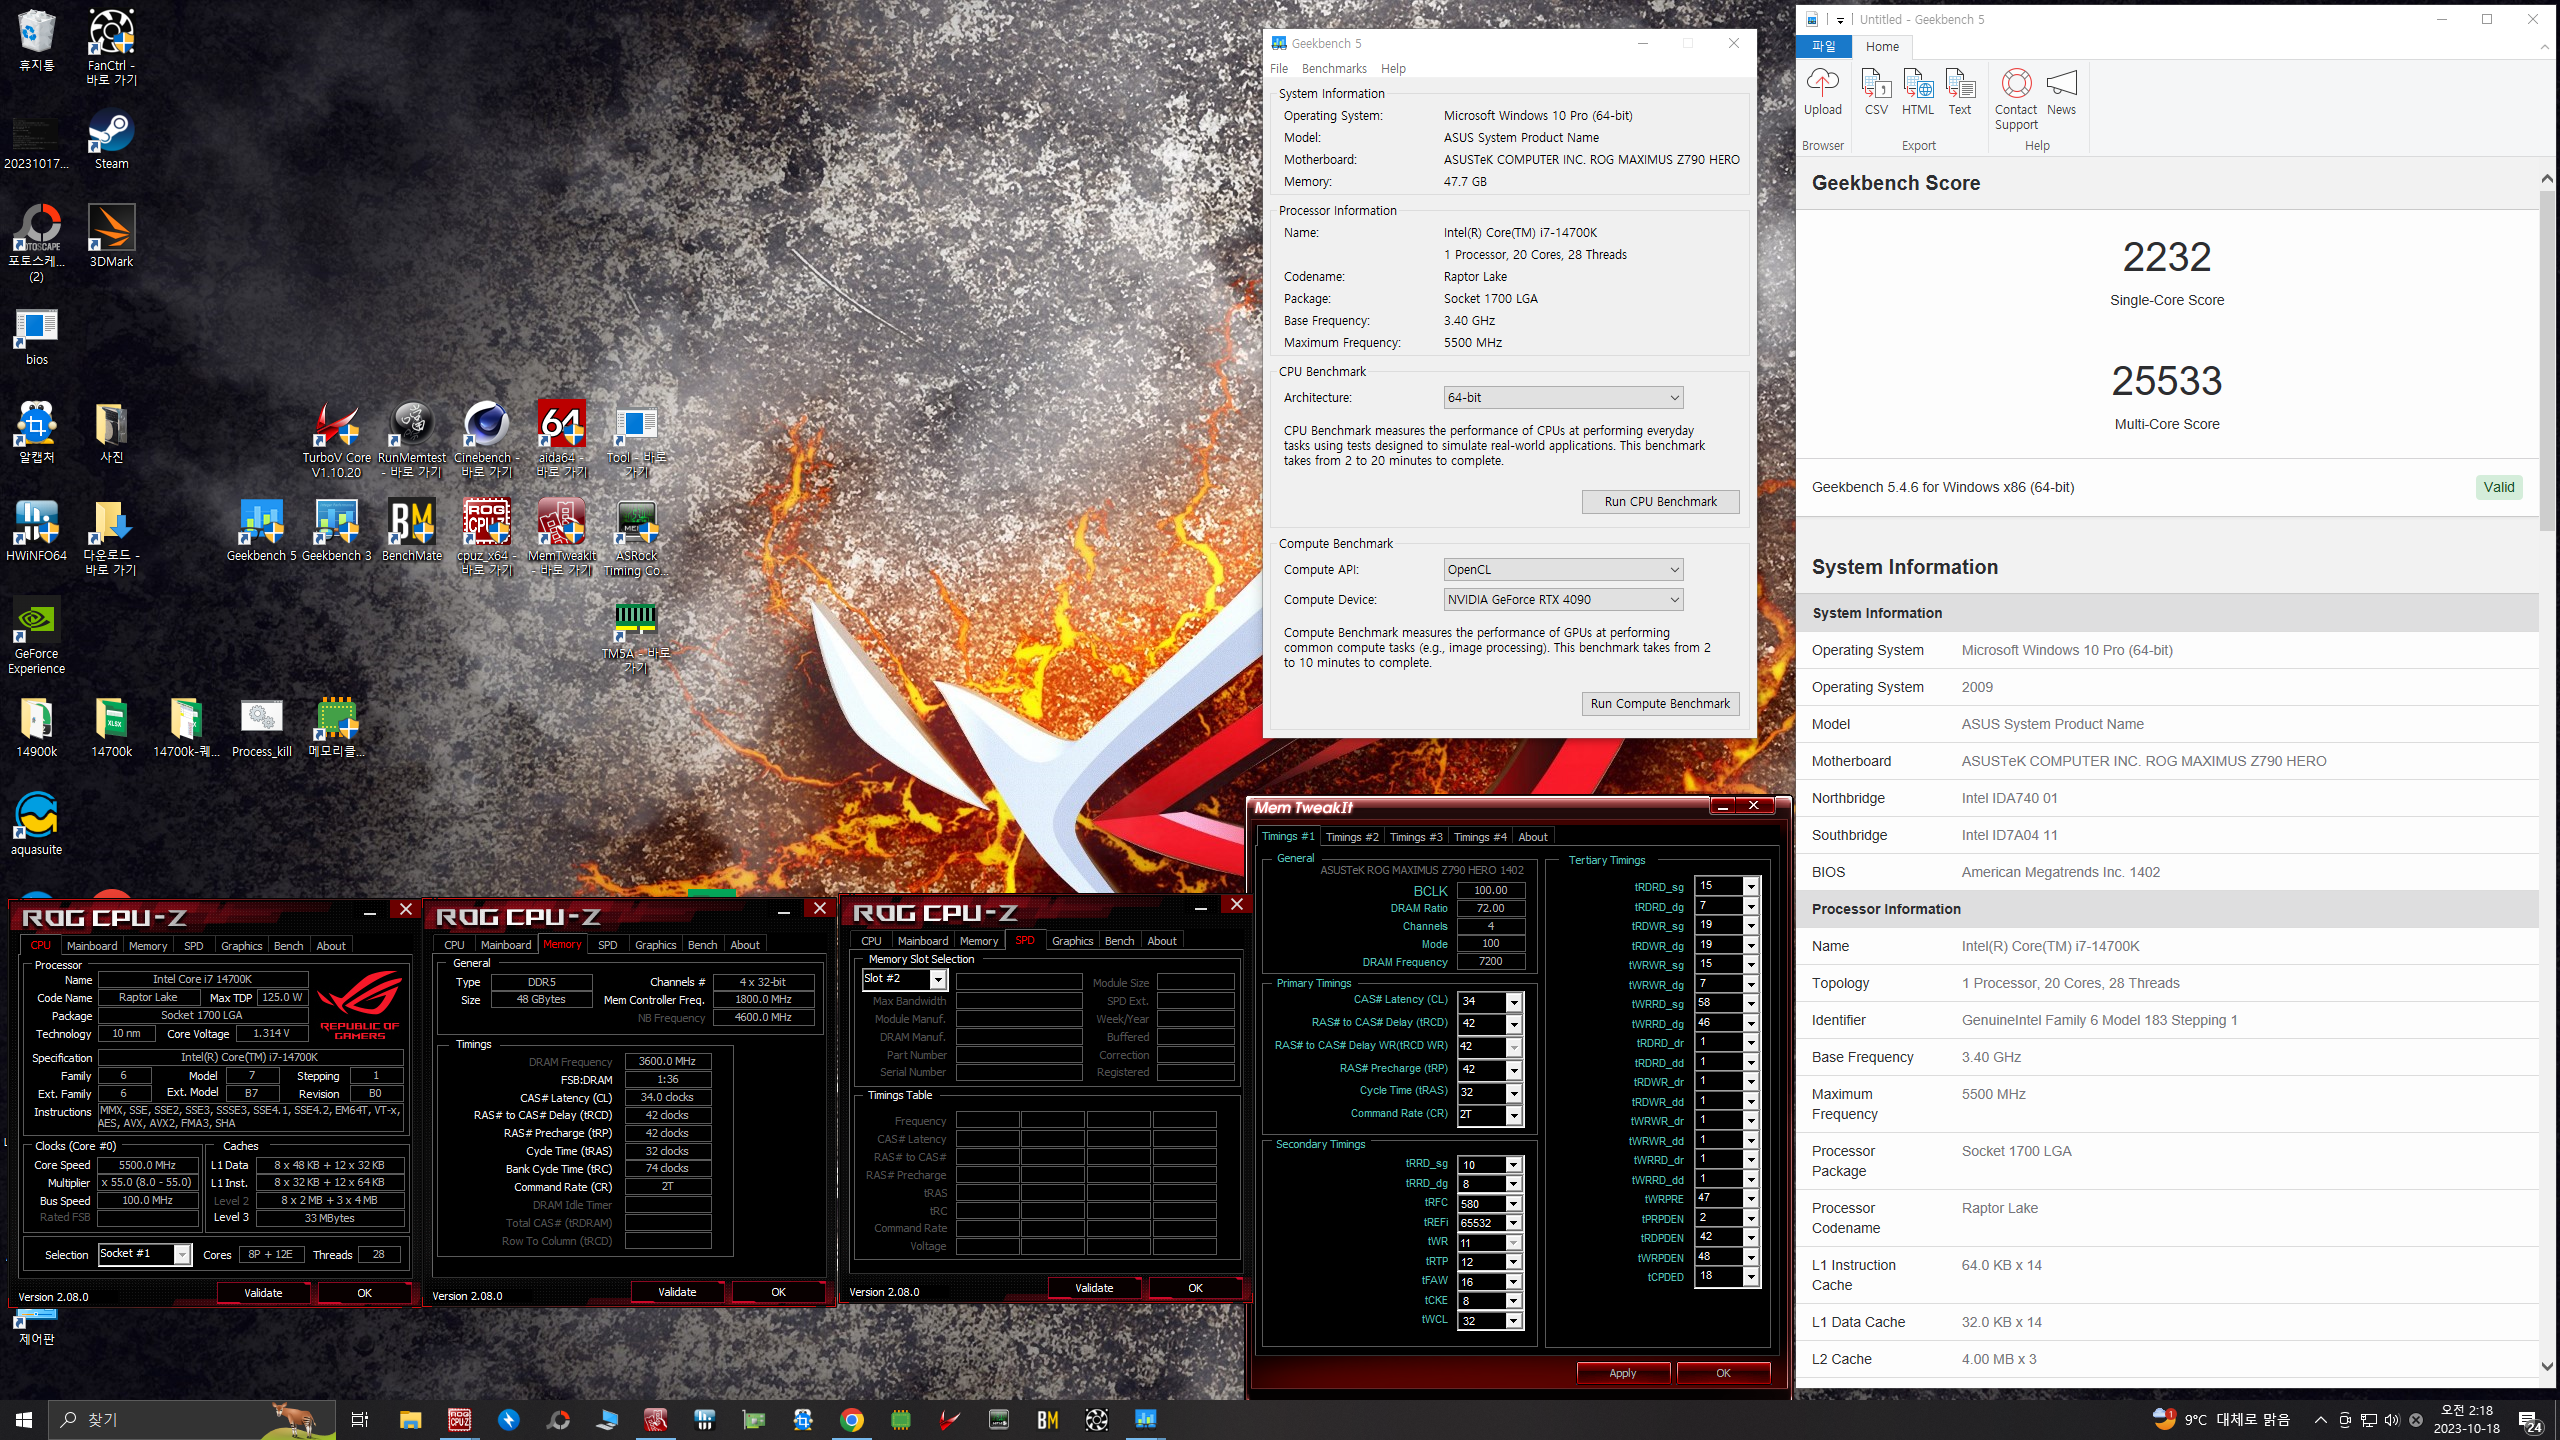The height and width of the screenshot is (1440, 2560).
Task: Open the News icon in the ribbon
Action: tap(2061, 92)
